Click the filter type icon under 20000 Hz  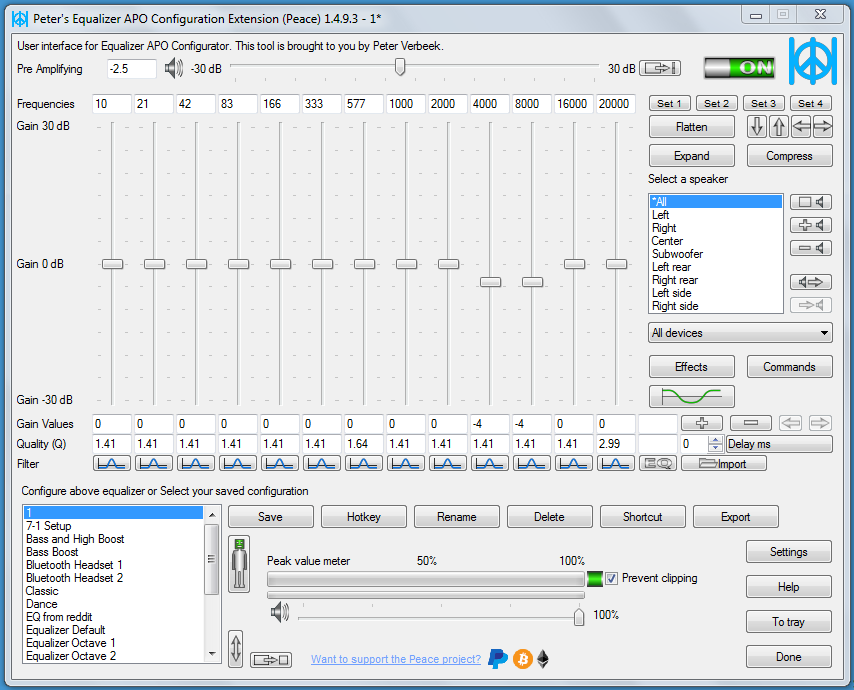(x=615, y=463)
